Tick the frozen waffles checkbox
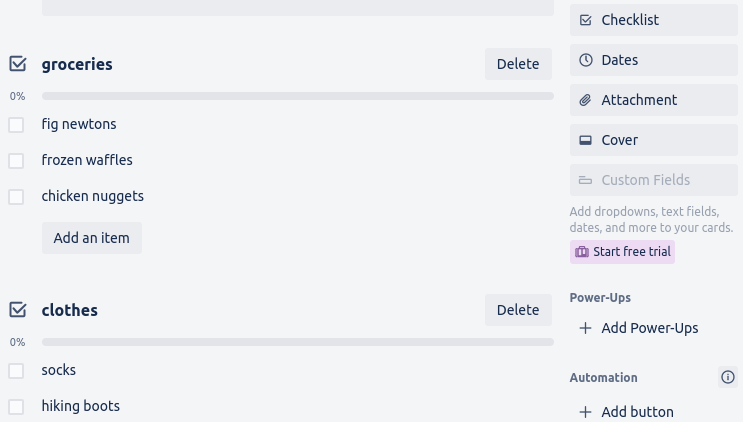This screenshot has height=422, width=743. [x=16, y=161]
